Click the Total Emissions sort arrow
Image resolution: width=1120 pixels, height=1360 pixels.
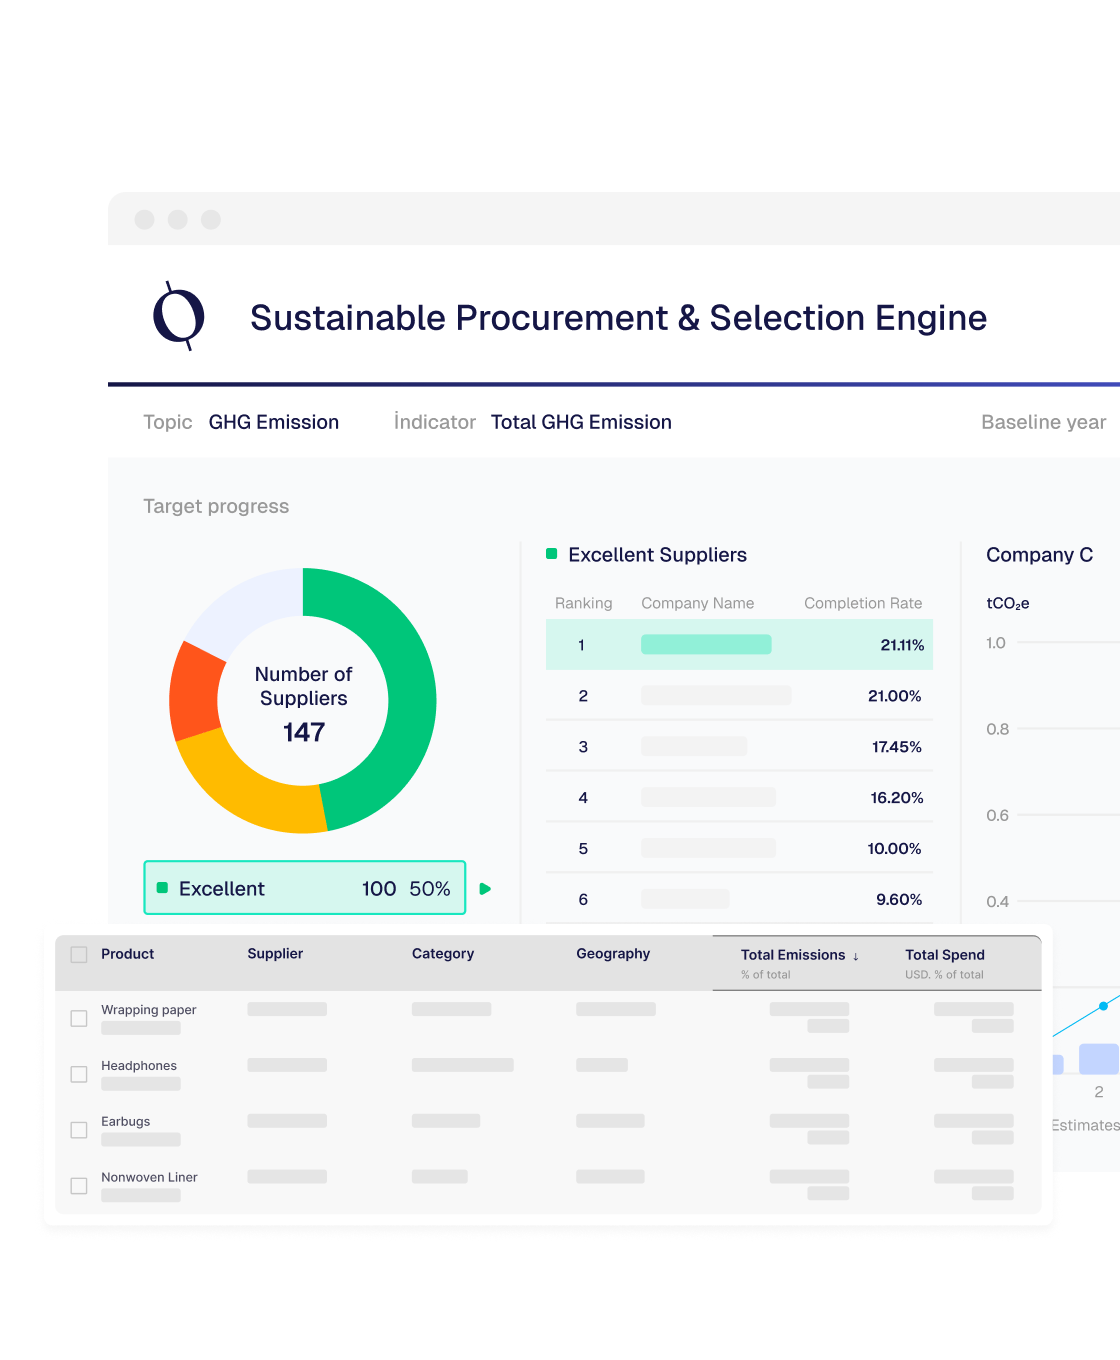coord(856,957)
